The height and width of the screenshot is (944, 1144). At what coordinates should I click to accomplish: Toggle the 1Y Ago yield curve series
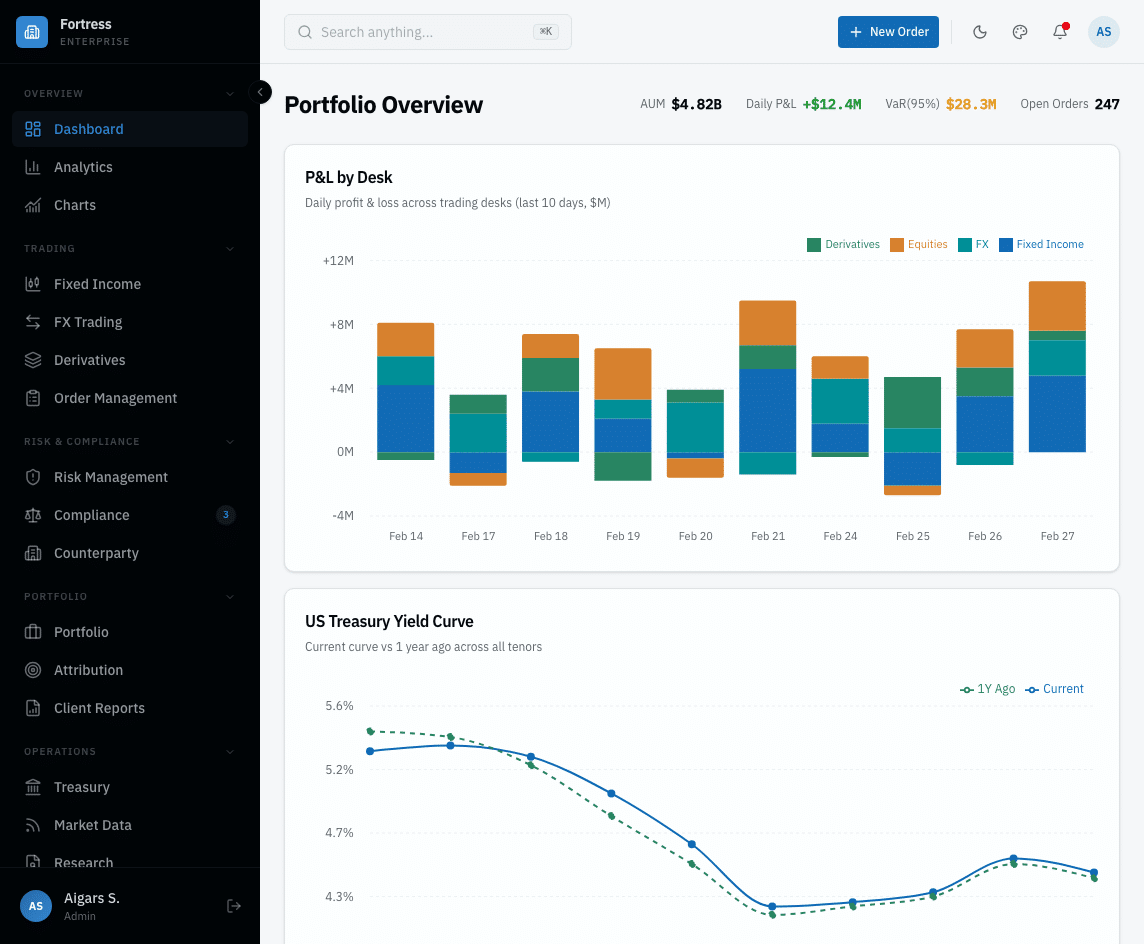(x=987, y=689)
